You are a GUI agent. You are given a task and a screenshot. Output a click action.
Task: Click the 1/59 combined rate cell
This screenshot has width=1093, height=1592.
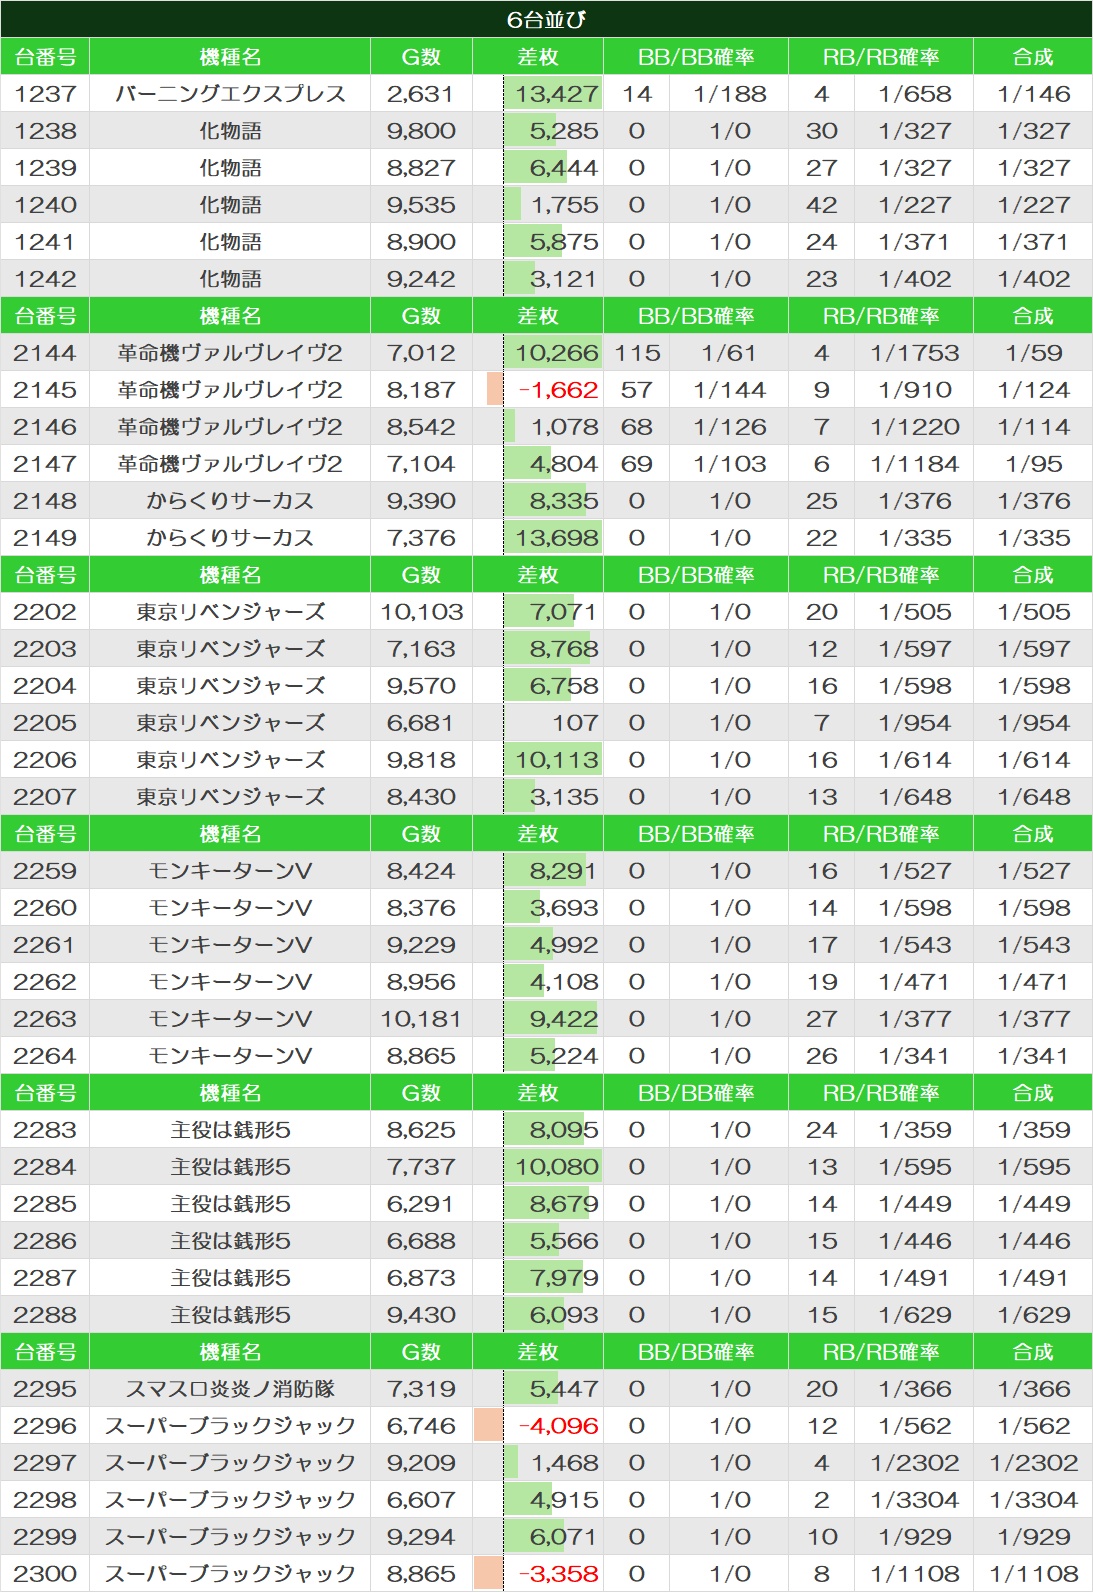point(1033,353)
